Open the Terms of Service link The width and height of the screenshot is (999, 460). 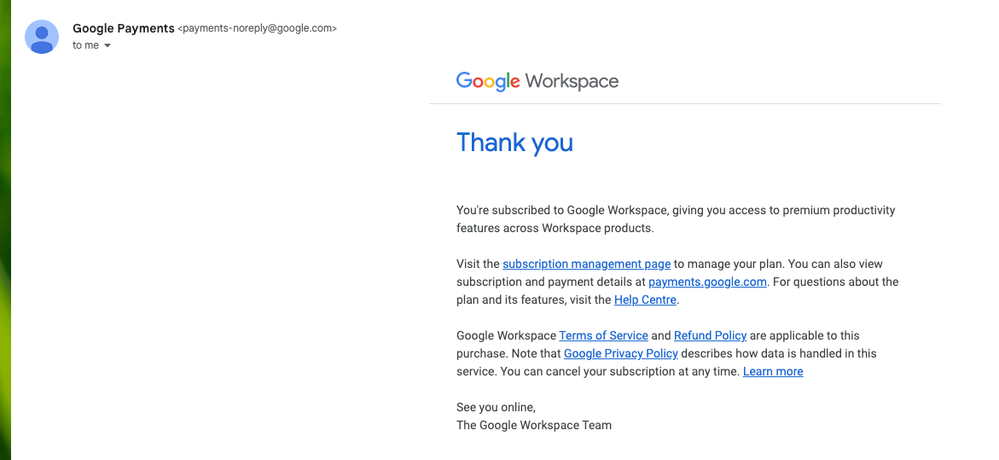point(603,335)
